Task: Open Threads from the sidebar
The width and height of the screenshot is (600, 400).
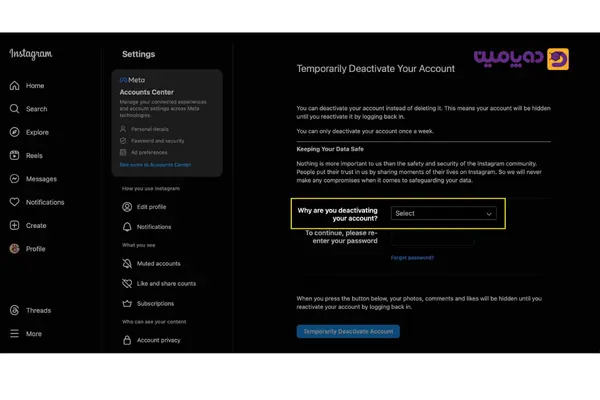Action: pos(15,311)
